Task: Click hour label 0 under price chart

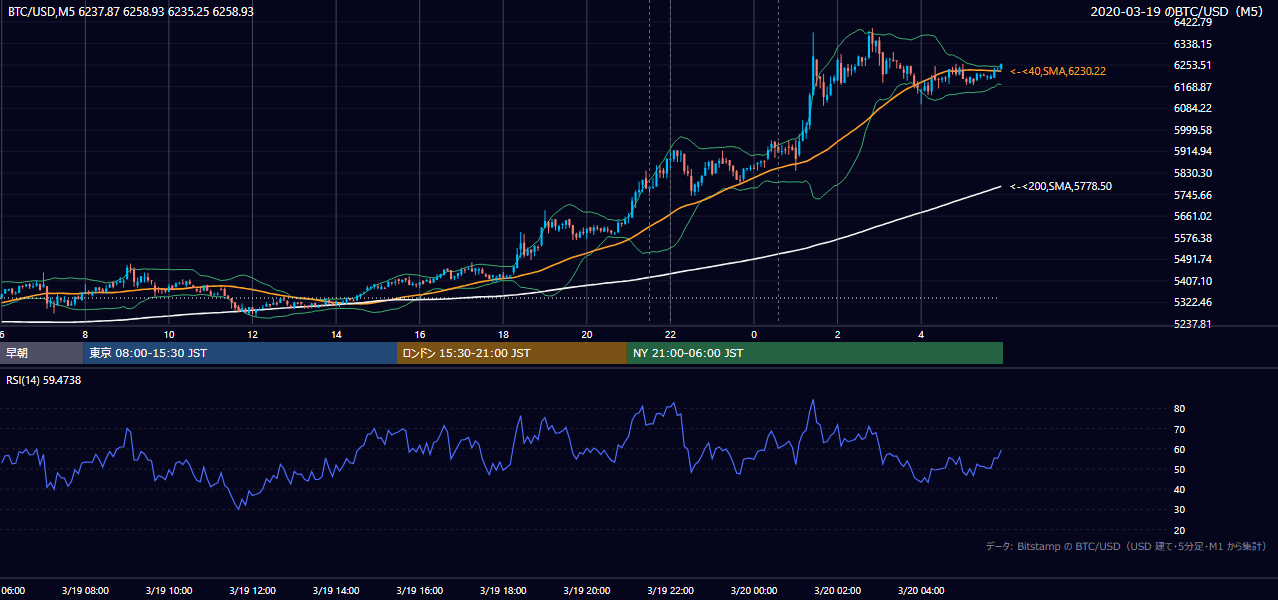Action: coord(754,334)
